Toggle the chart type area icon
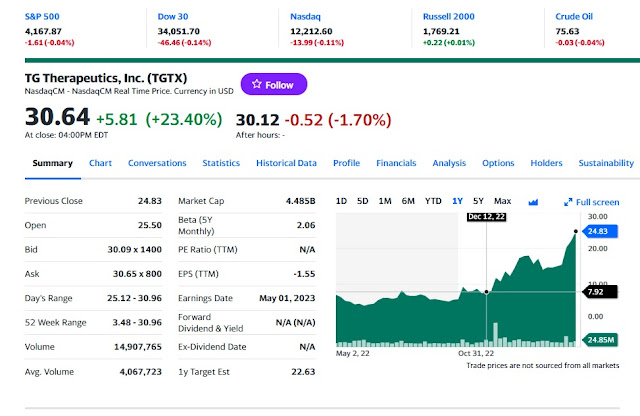 [x=533, y=202]
